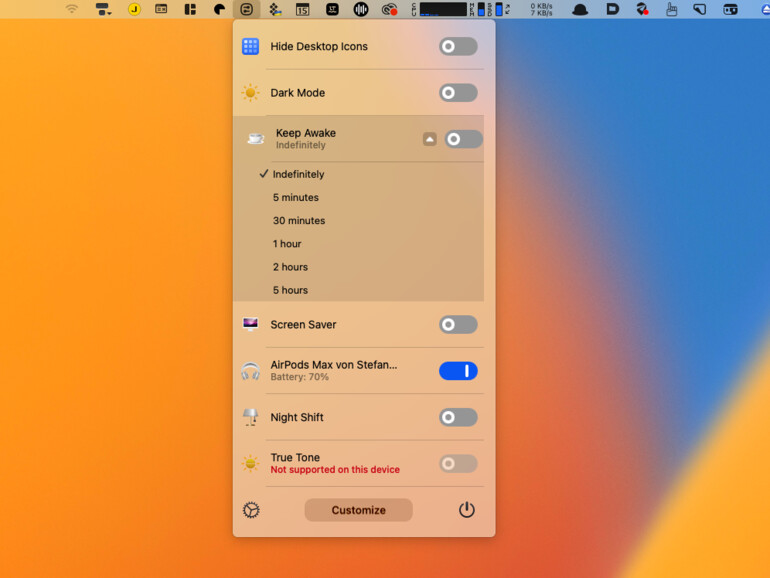Quit using the power icon
770x578 pixels.
(467, 510)
